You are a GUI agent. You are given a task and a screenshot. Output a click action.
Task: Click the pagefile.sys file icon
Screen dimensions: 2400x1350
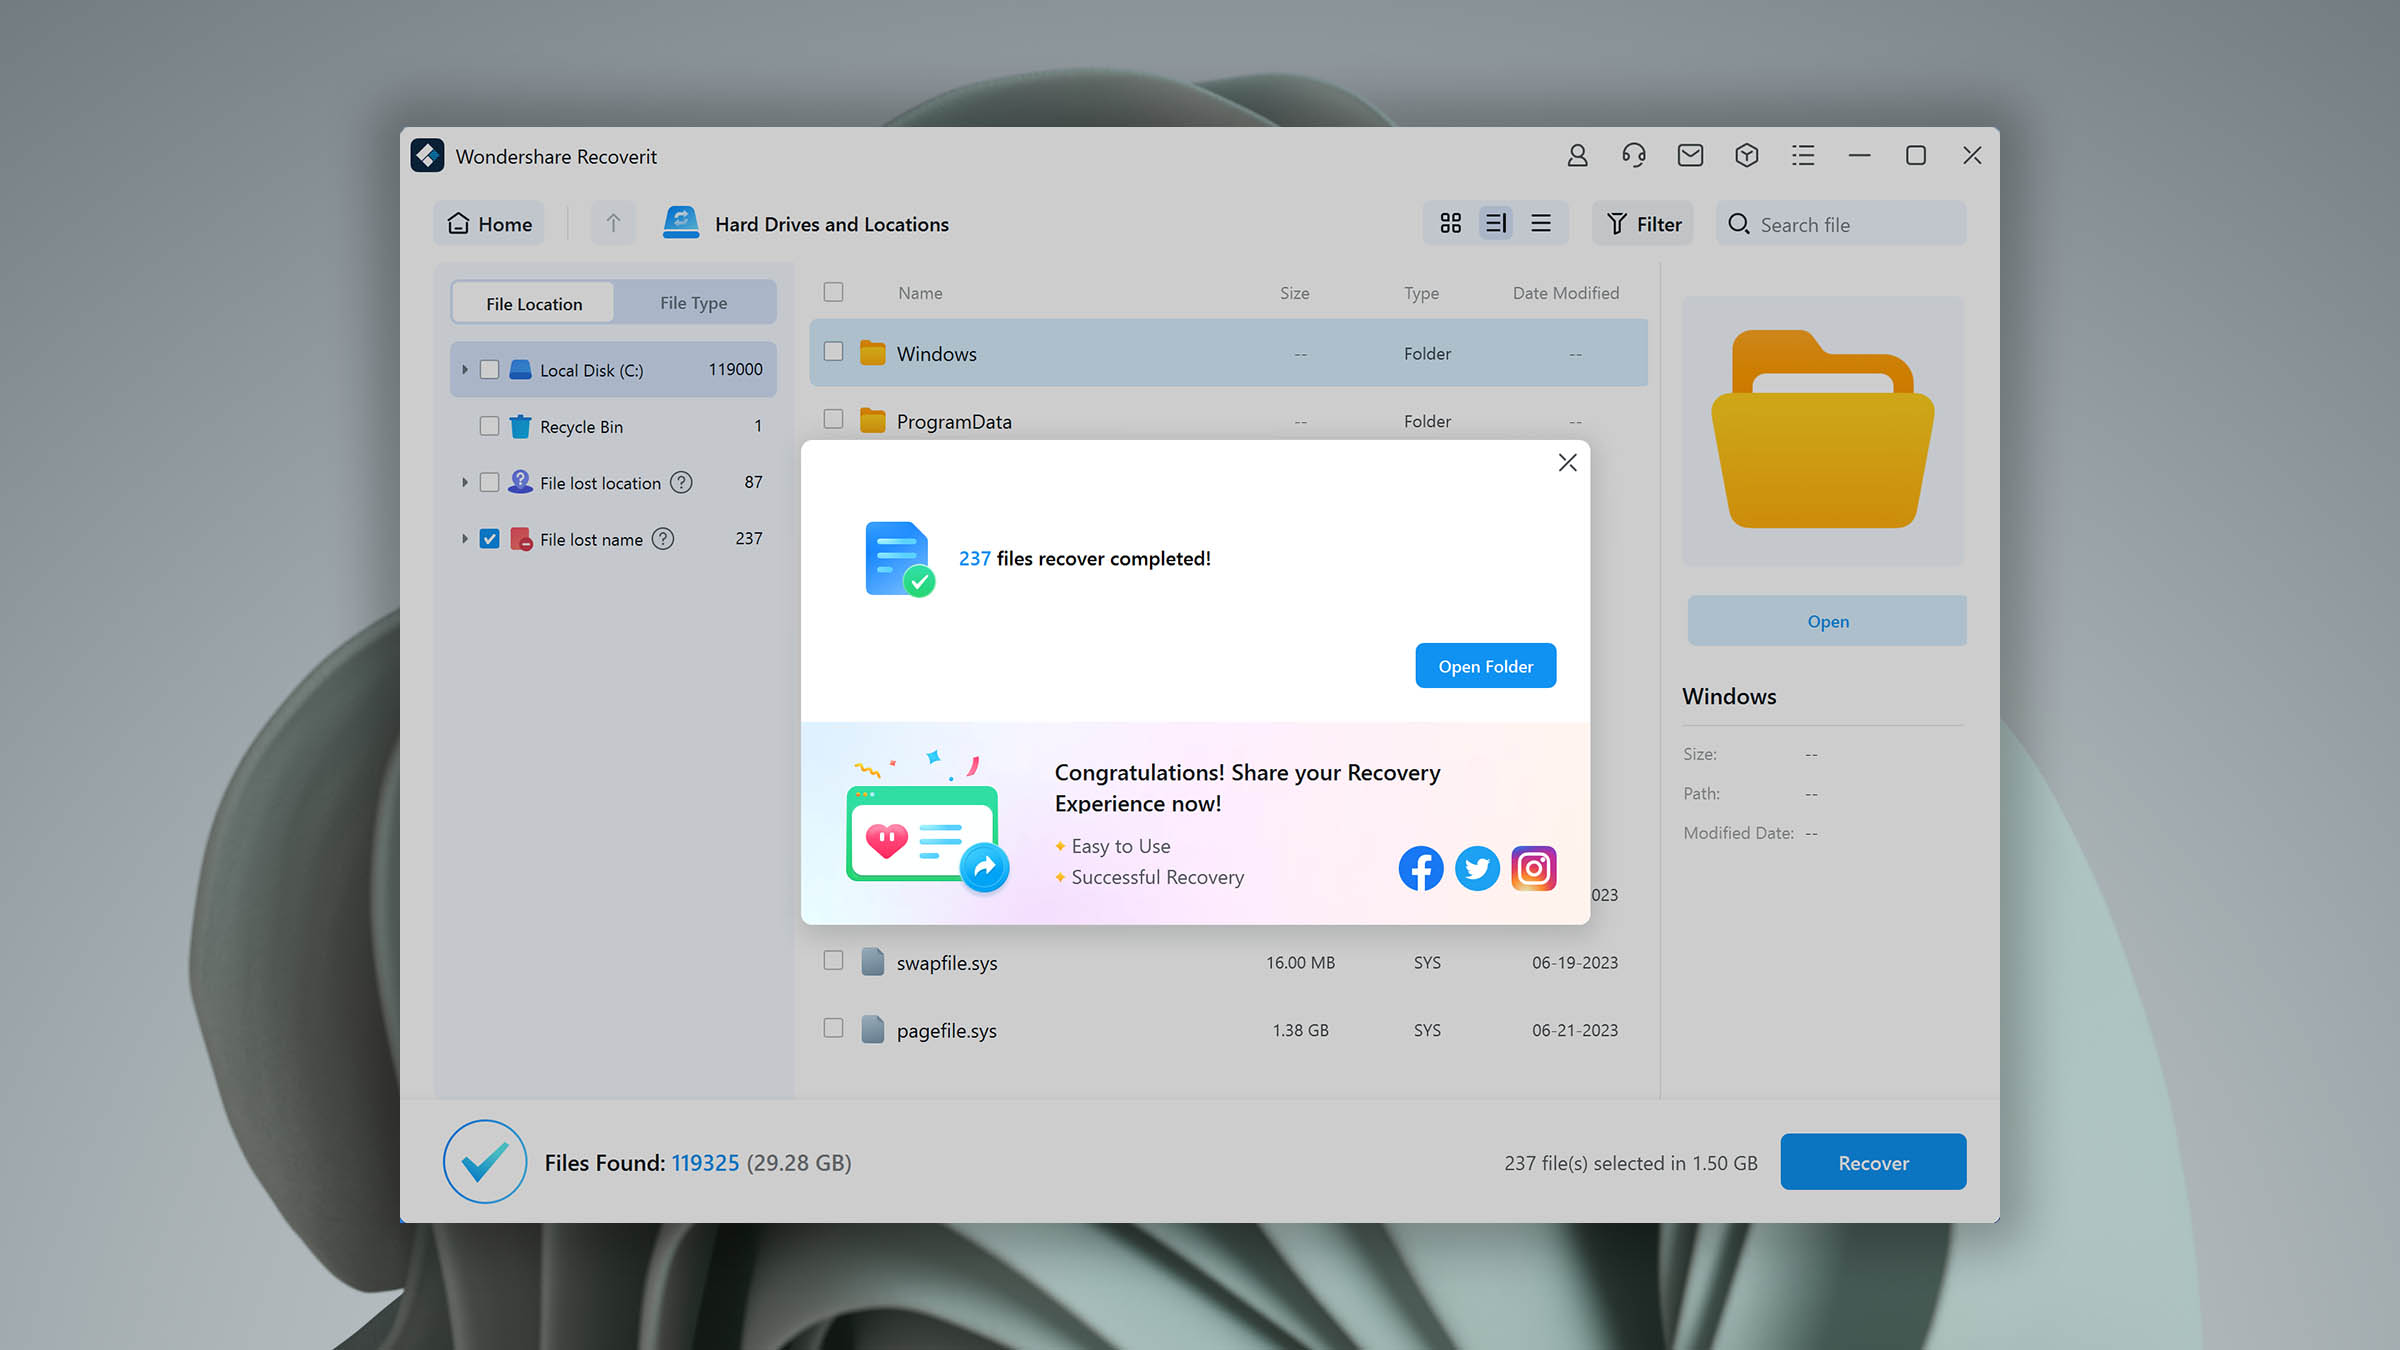[x=873, y=1029]
